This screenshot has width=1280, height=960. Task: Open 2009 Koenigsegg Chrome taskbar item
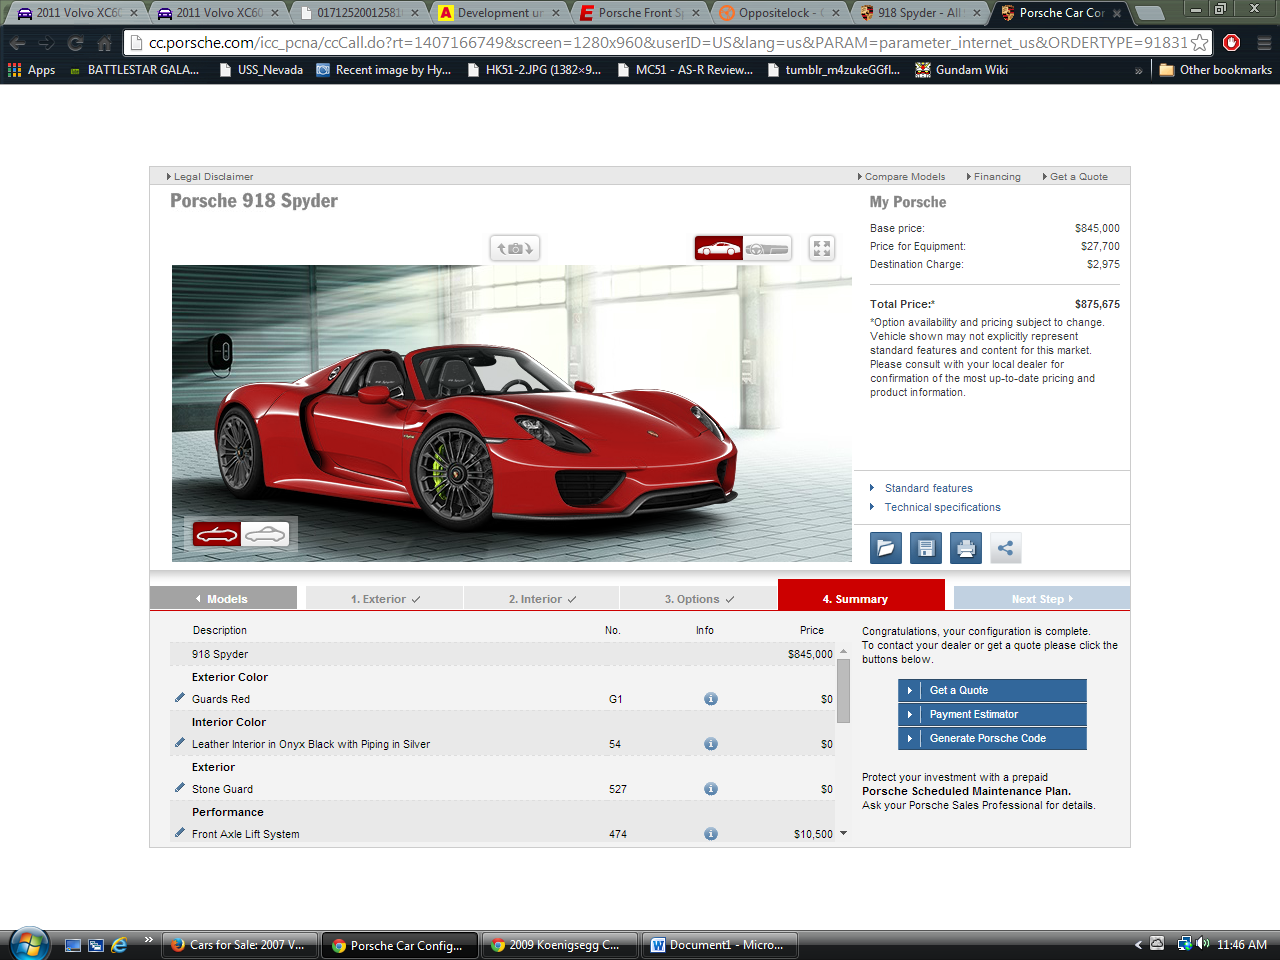pos(558,945)
